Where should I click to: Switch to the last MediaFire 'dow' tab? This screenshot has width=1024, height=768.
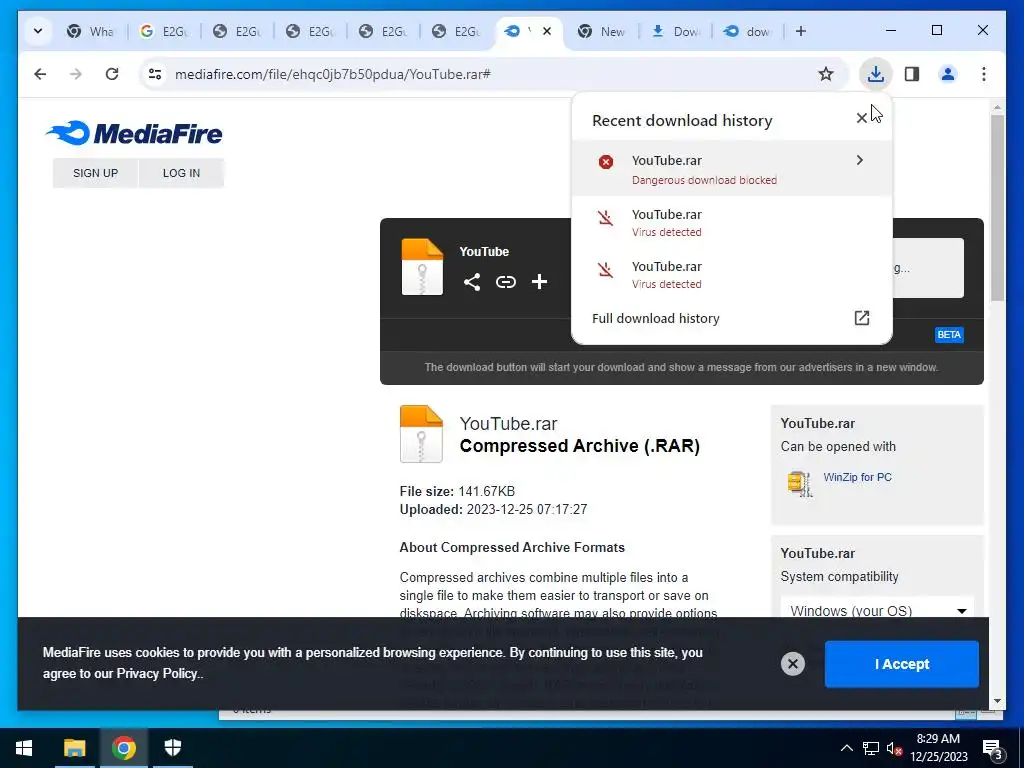748,31
